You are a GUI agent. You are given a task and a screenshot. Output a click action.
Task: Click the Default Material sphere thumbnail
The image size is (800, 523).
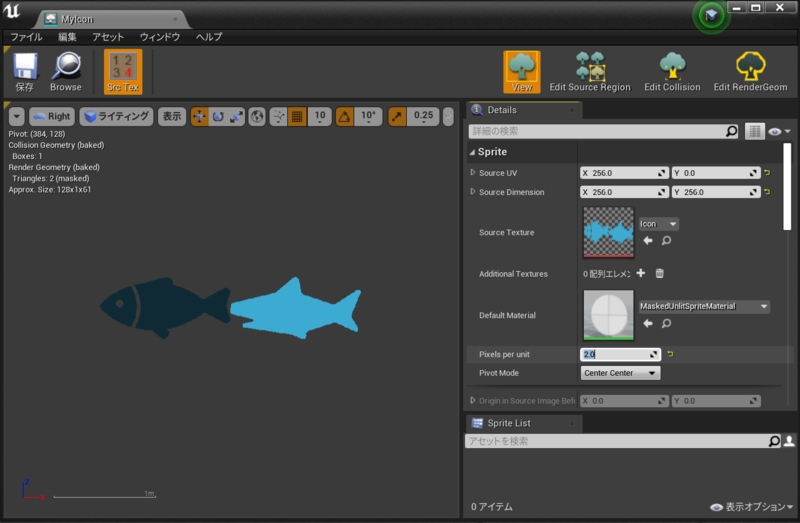pyautogui.click(x=608, y=315)
